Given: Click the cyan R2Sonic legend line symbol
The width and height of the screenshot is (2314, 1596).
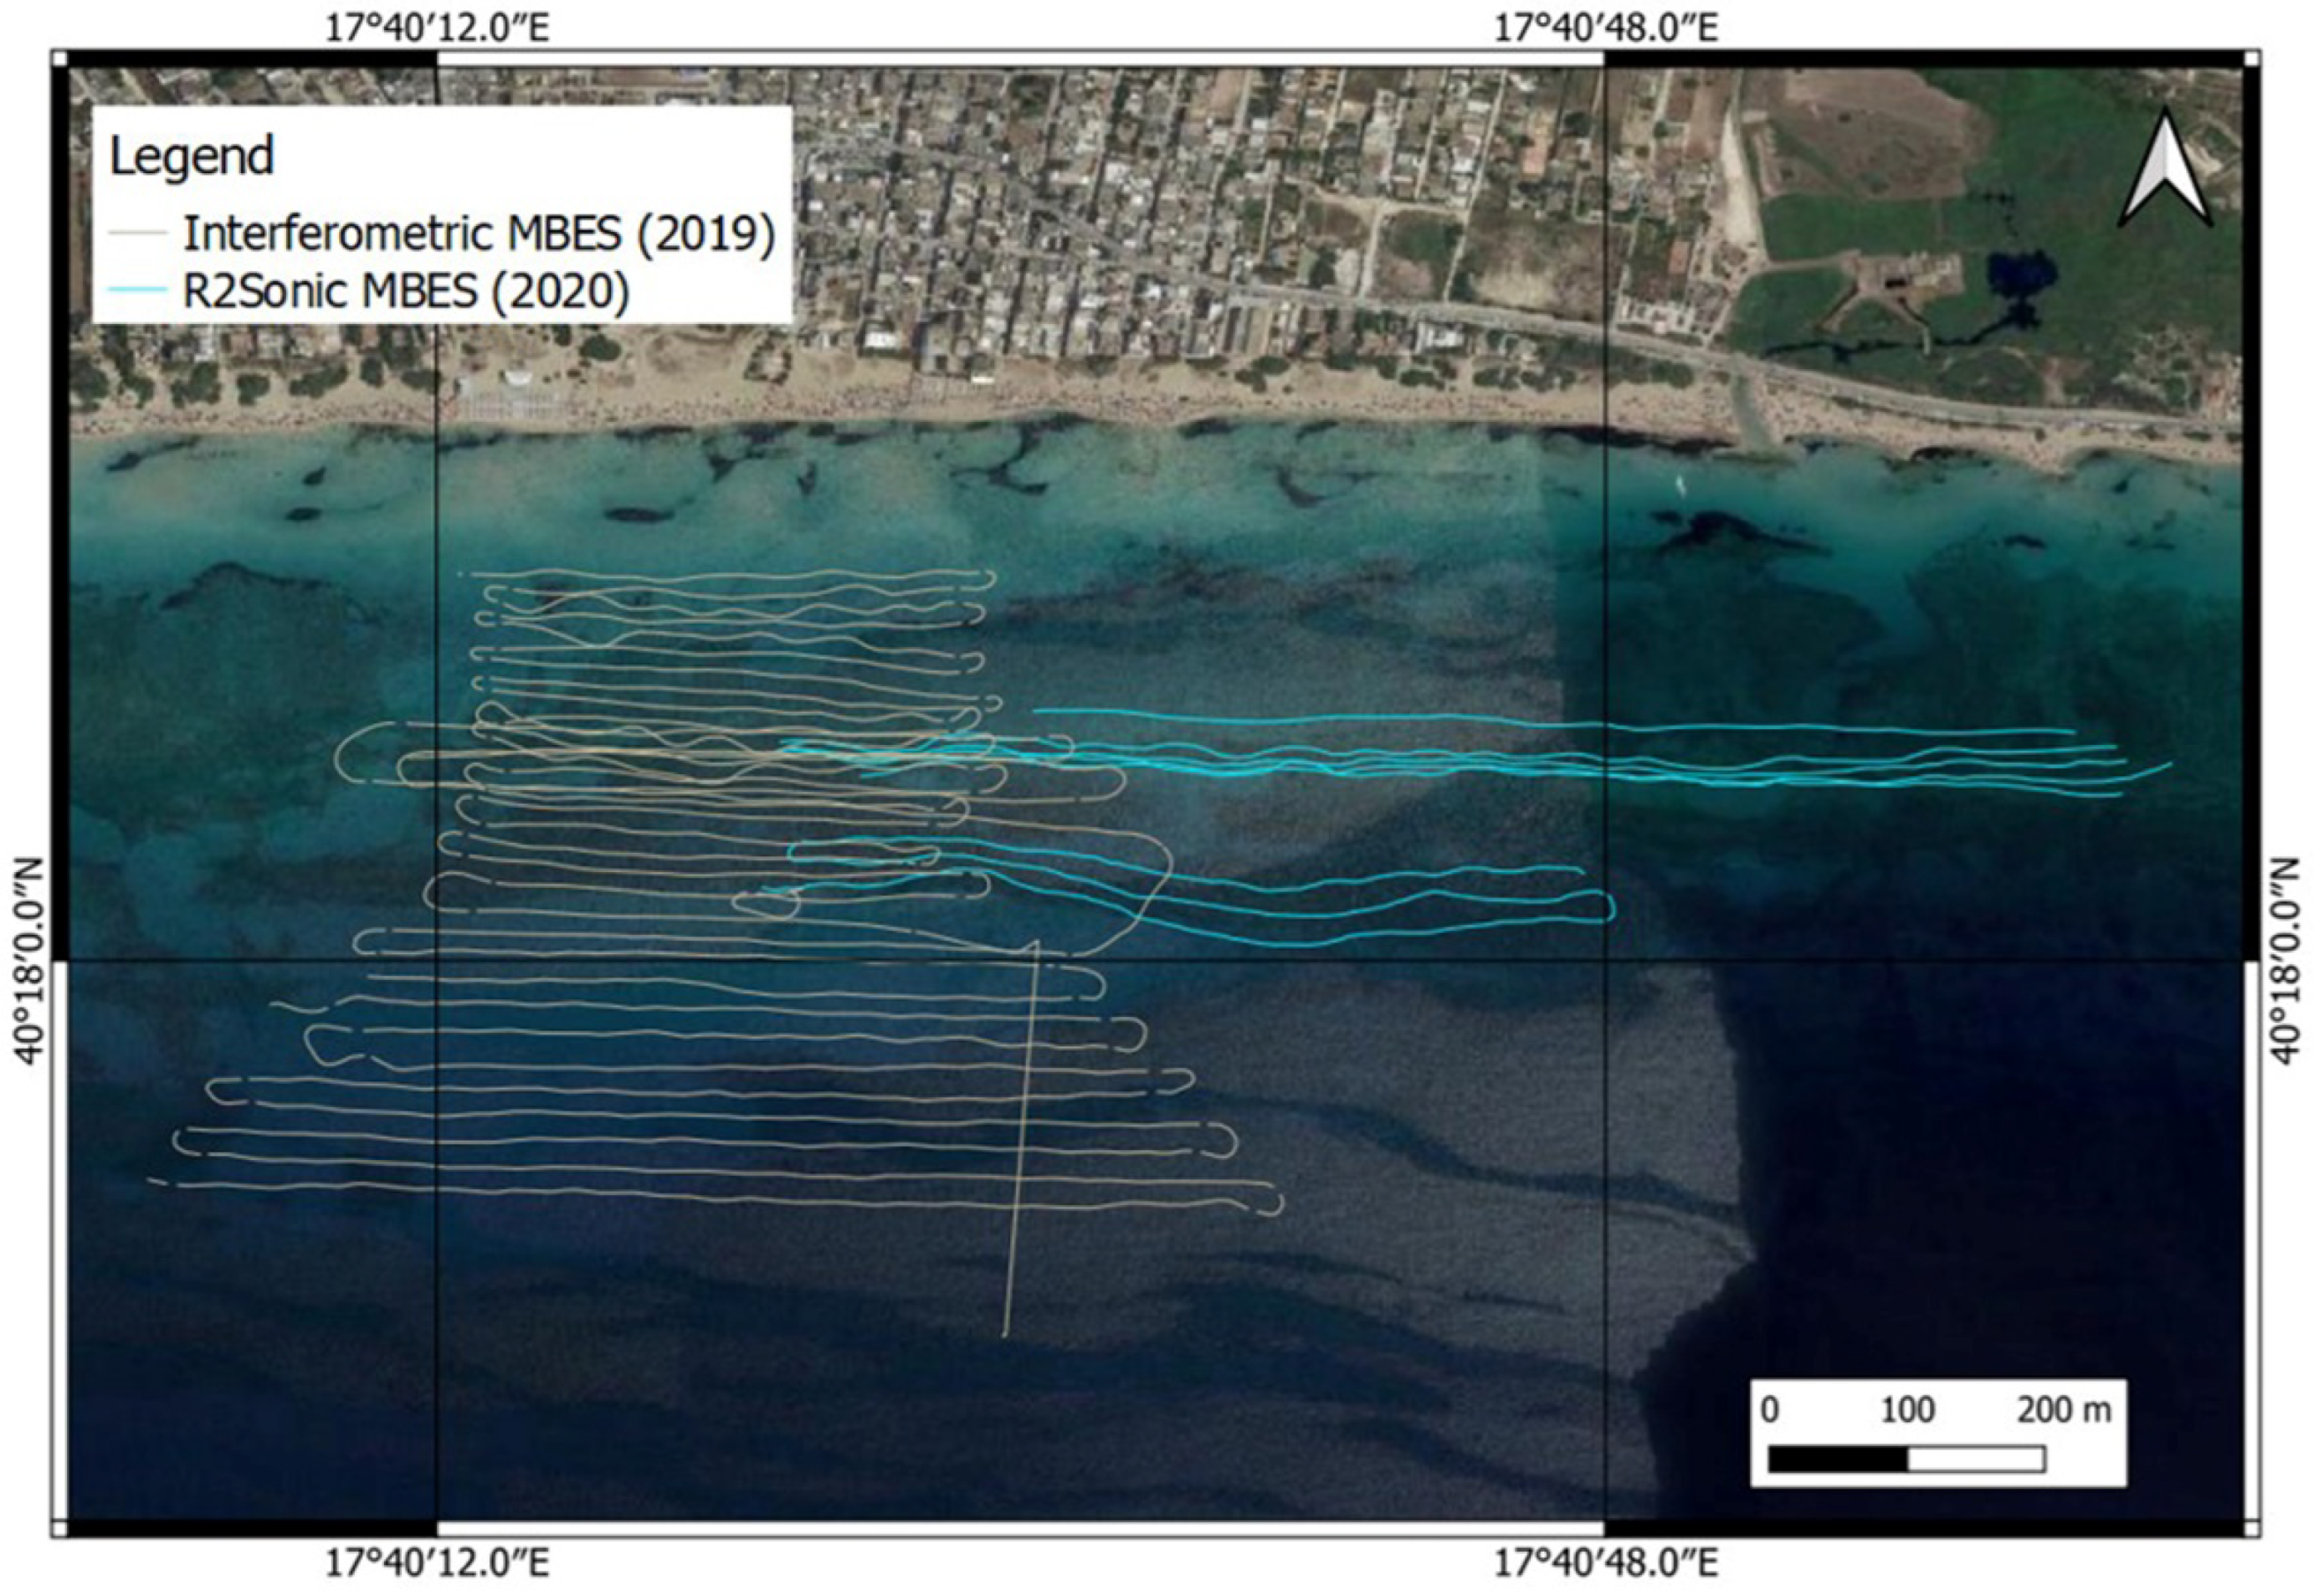Looking at the screenshot, I should [x=137, y=290].
